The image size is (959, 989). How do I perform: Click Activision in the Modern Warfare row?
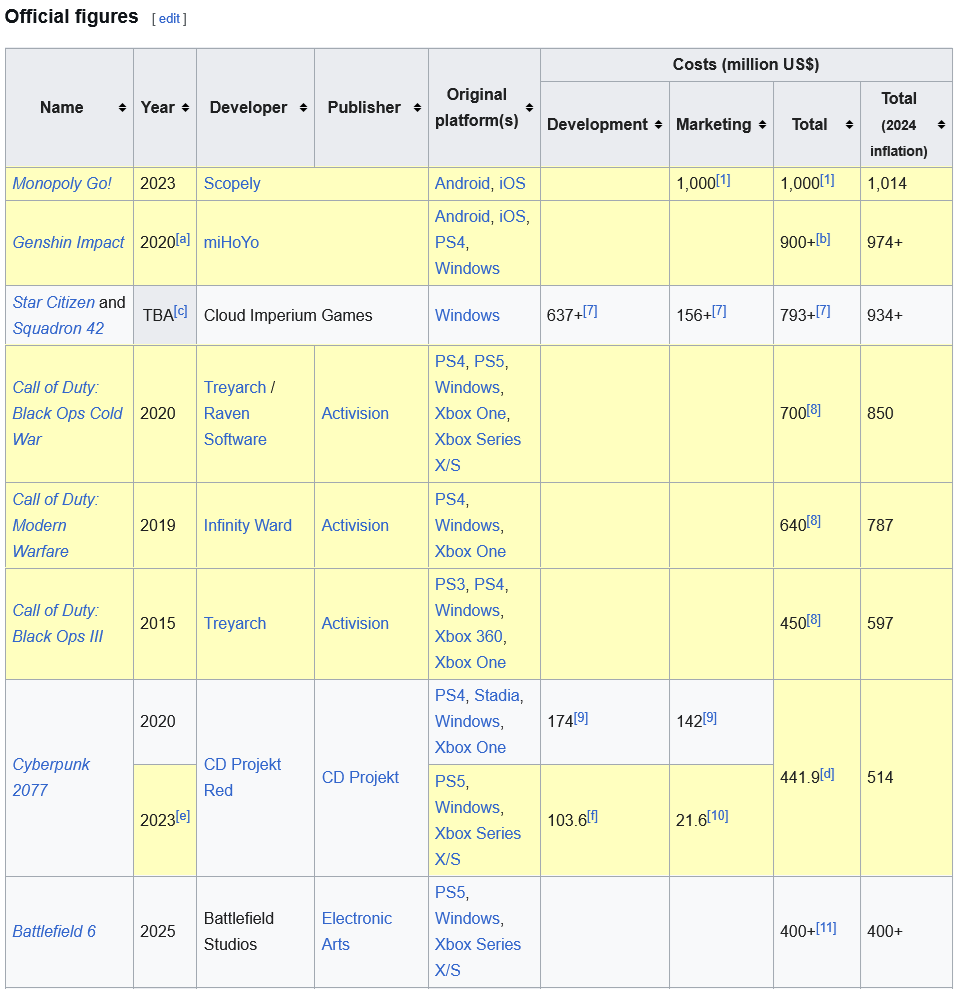coord(355,525)
